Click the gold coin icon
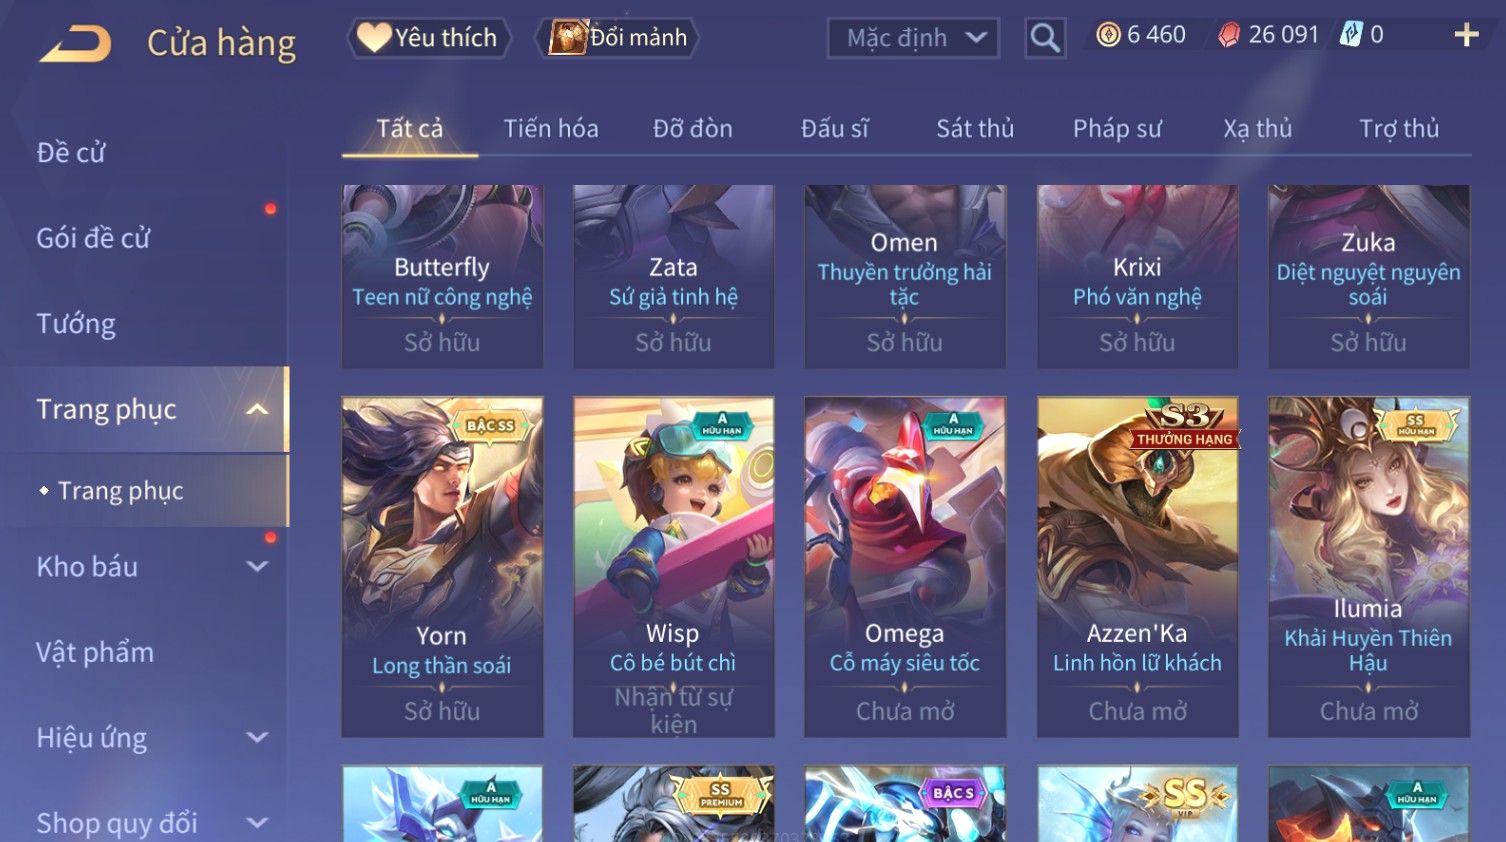 (x=1108, y=35)
